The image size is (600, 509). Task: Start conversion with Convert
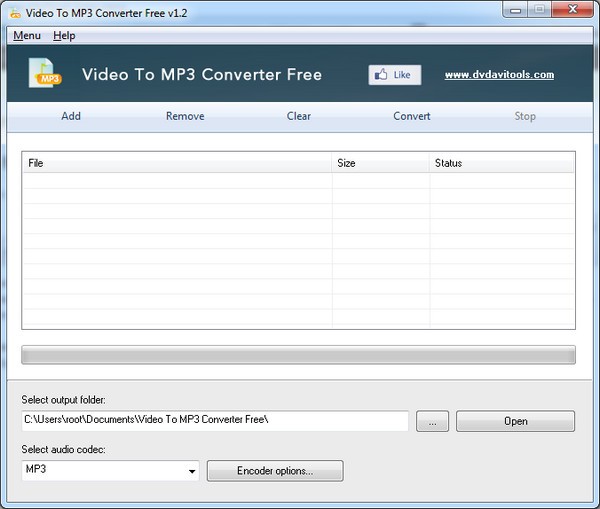412,116
